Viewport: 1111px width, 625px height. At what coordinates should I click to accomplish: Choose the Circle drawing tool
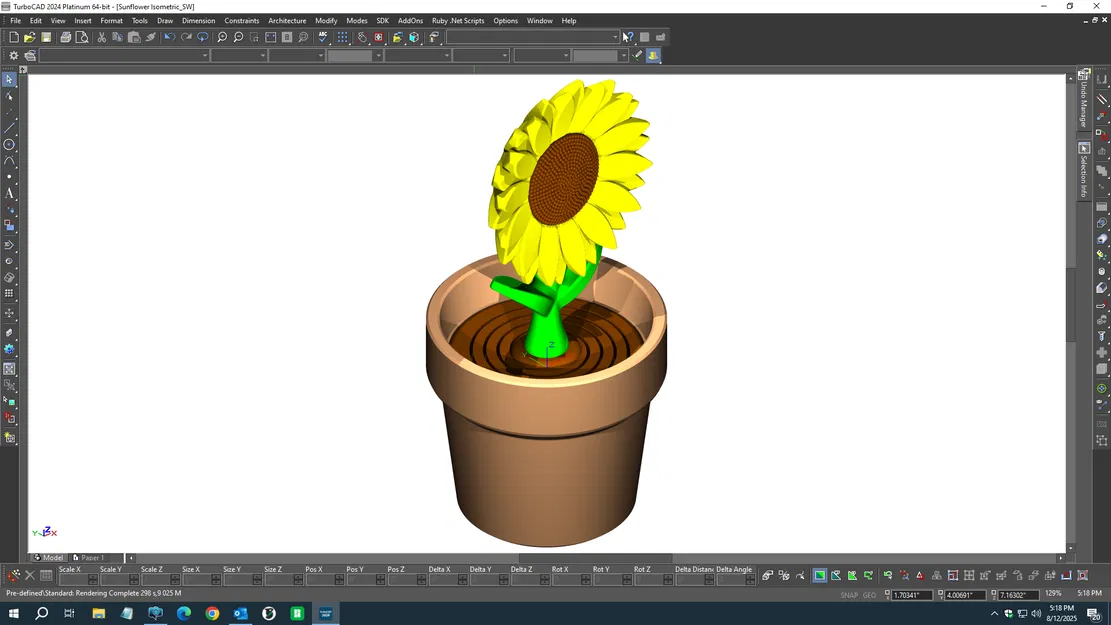(x=9, y=145)
